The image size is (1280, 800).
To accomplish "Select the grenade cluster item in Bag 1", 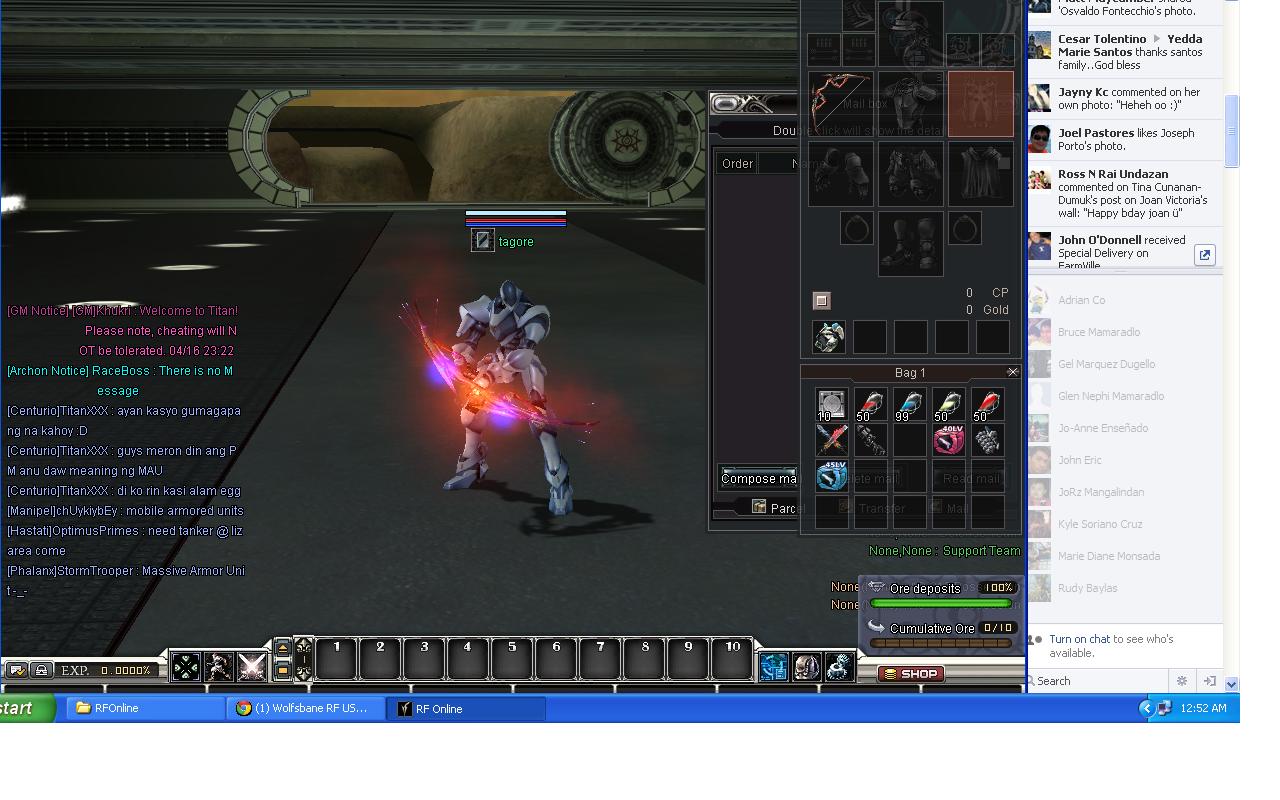I will 987,440.
